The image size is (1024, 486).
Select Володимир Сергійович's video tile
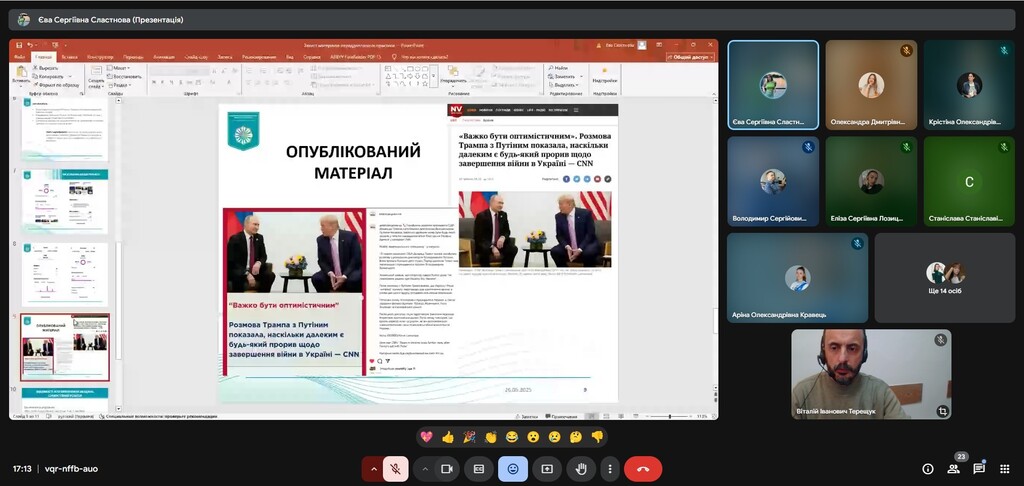point(772,181)
